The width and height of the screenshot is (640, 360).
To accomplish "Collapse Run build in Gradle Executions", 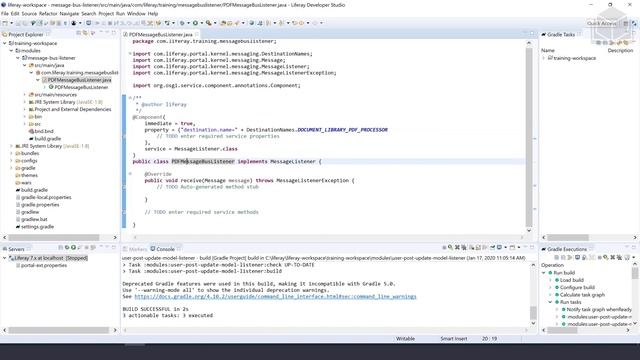I will click(544, 273).
